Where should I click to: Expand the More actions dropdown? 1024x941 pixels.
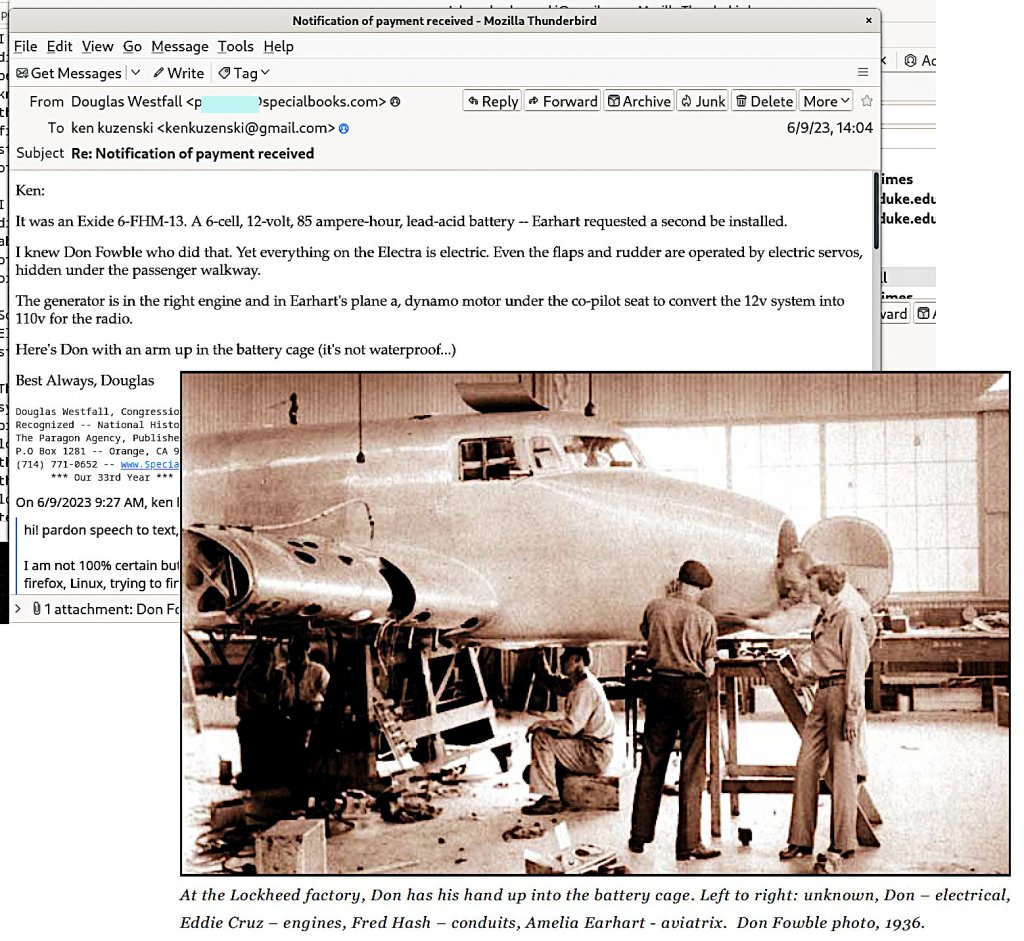(x=826, y=101)
